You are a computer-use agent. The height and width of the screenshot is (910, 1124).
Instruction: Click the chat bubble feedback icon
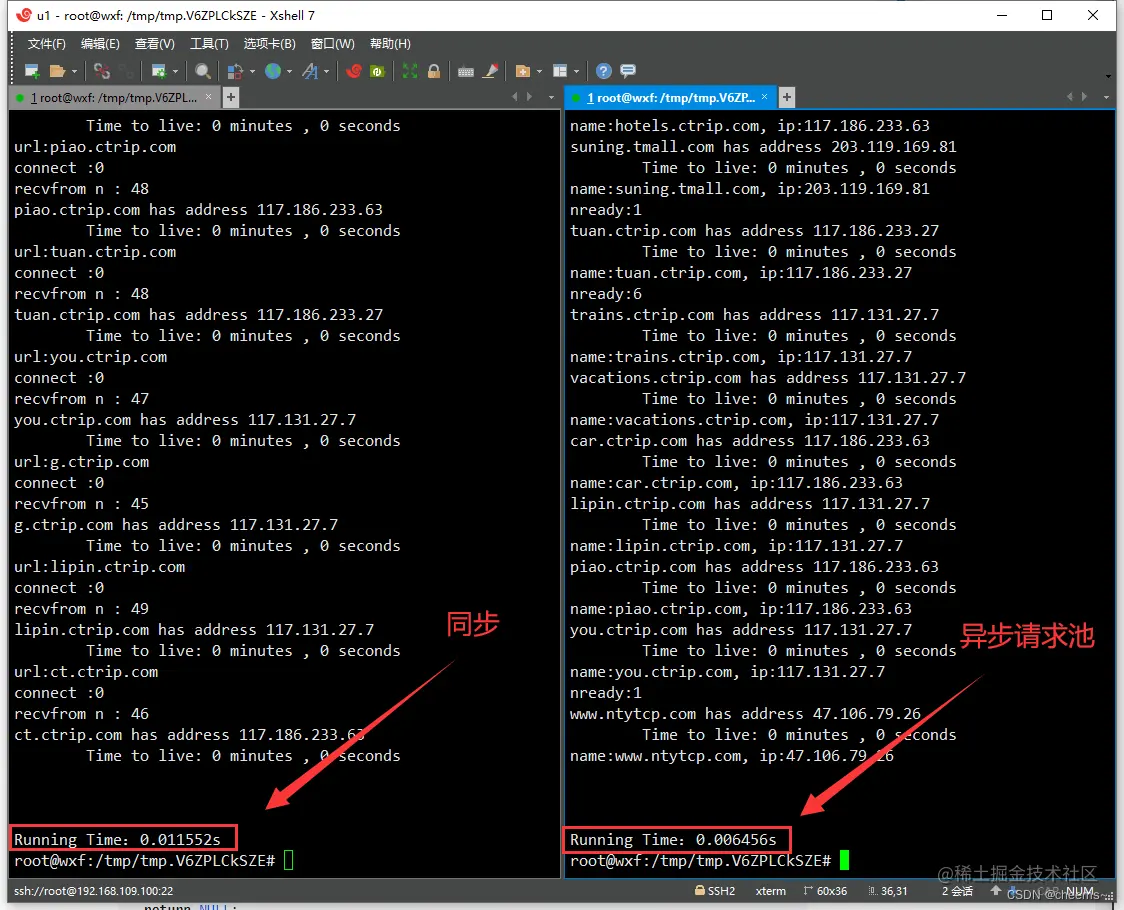point(628,70)
